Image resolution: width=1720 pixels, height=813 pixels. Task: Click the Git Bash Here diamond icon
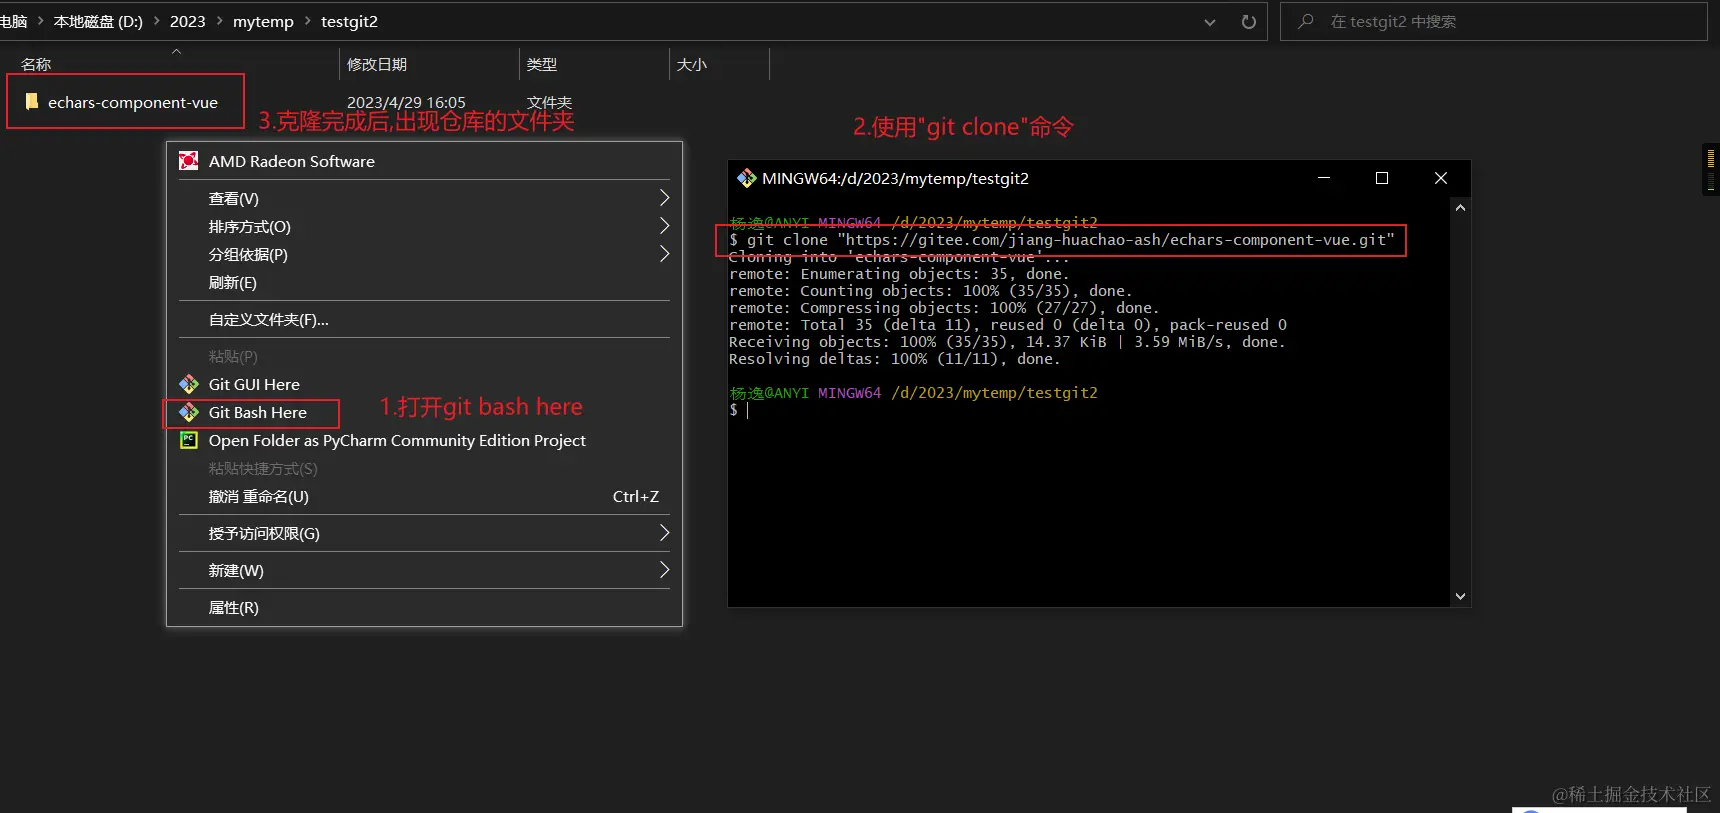pyautogui.click(x=189, y=412)
